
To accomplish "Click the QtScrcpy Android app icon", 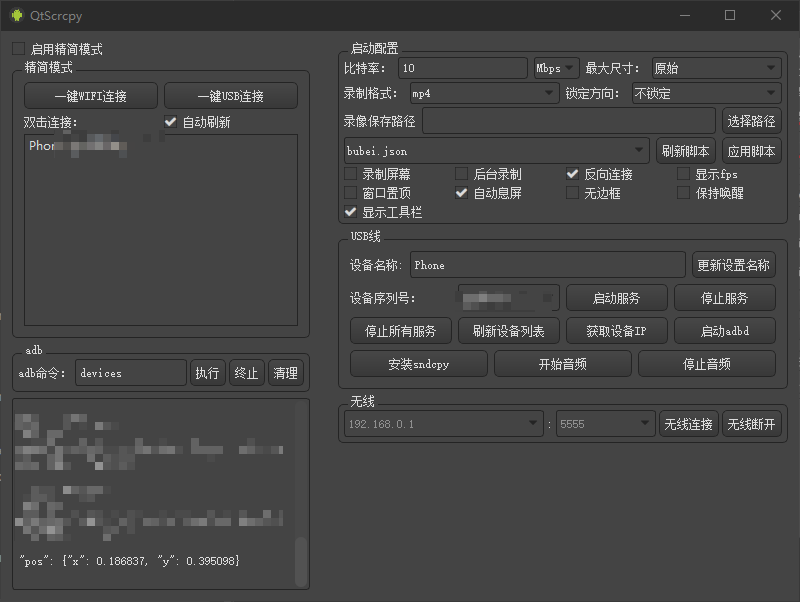I will (17, 15).
